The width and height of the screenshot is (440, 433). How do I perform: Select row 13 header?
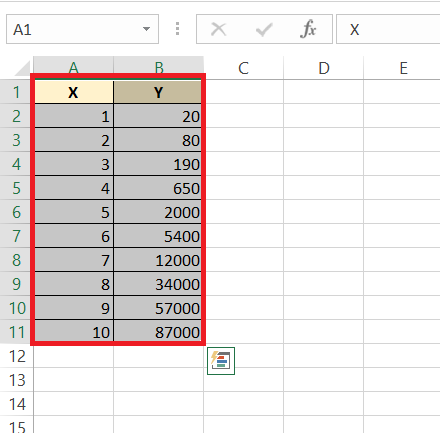point(17,380)
